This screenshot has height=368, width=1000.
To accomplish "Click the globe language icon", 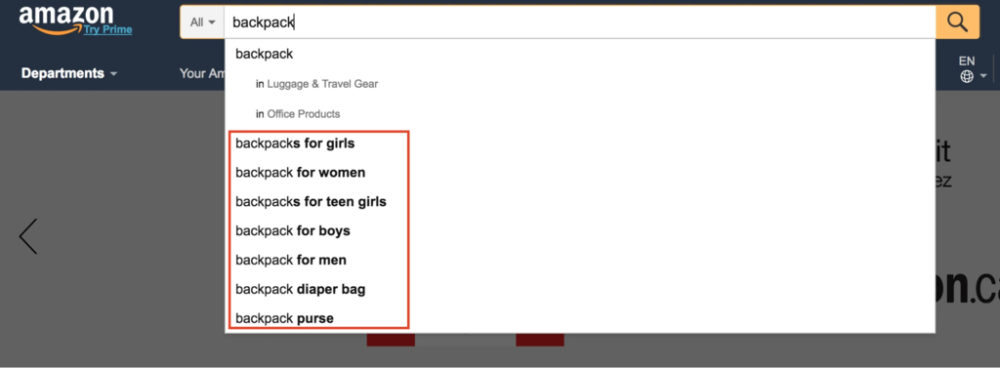I will [967, 77].
